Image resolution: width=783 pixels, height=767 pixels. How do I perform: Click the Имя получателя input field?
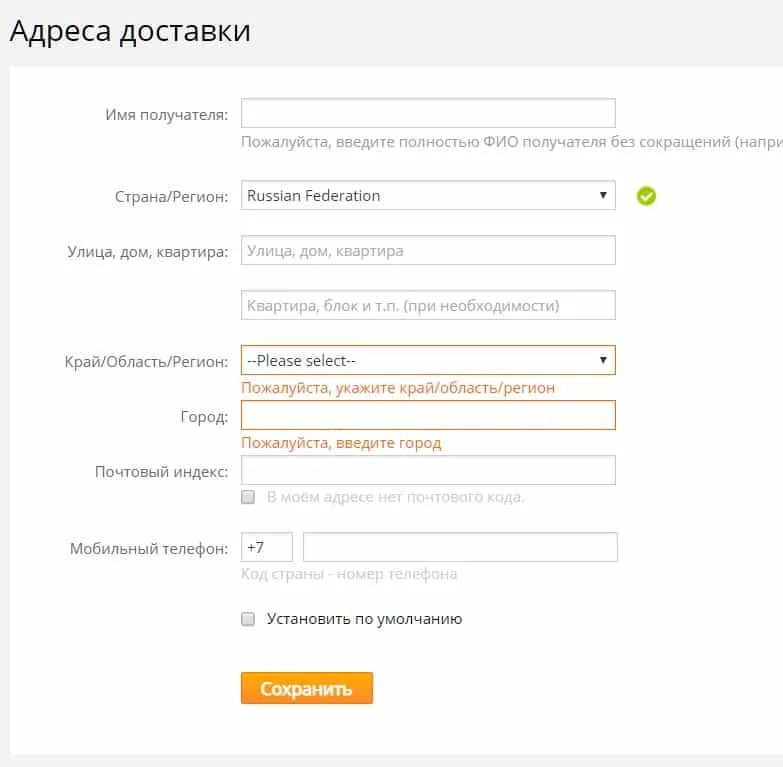(428, 113)
